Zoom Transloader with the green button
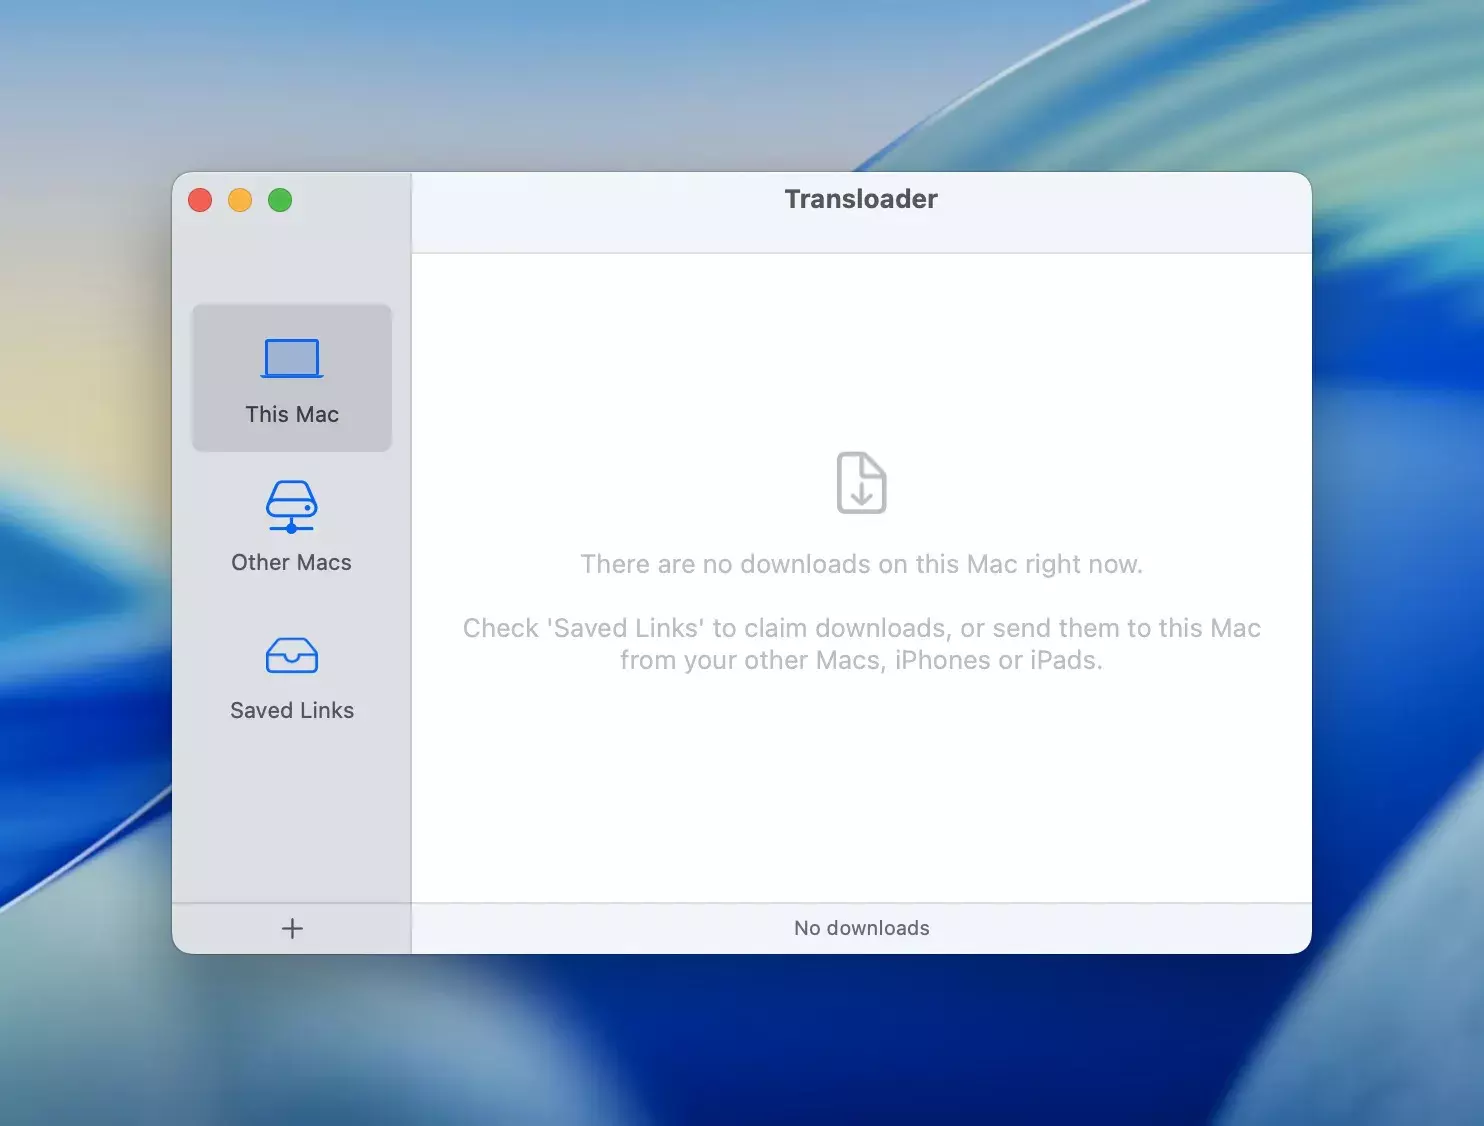 (280, 200)
